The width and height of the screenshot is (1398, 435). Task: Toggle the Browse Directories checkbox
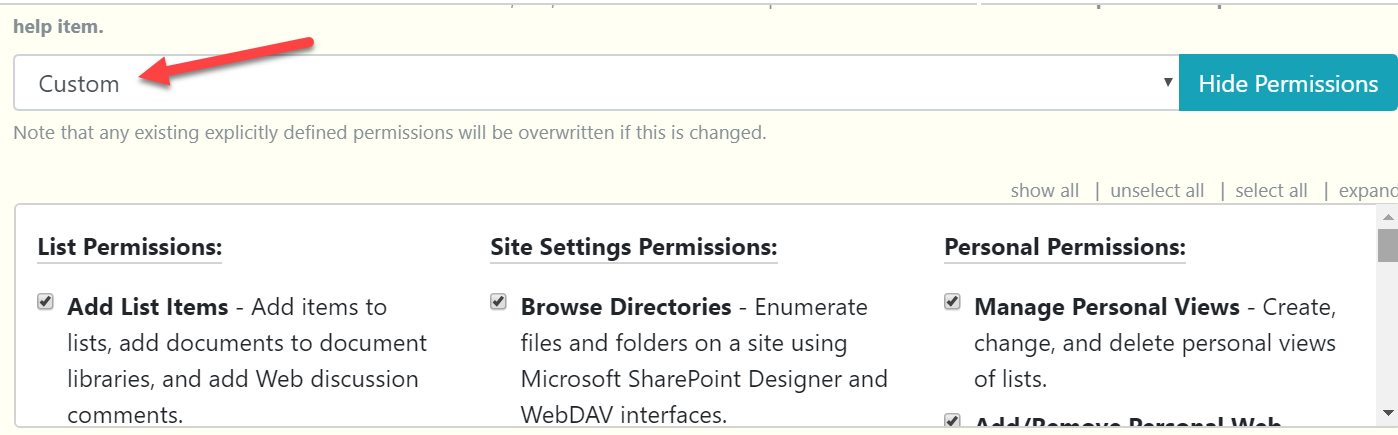click(x=498, y=302)
